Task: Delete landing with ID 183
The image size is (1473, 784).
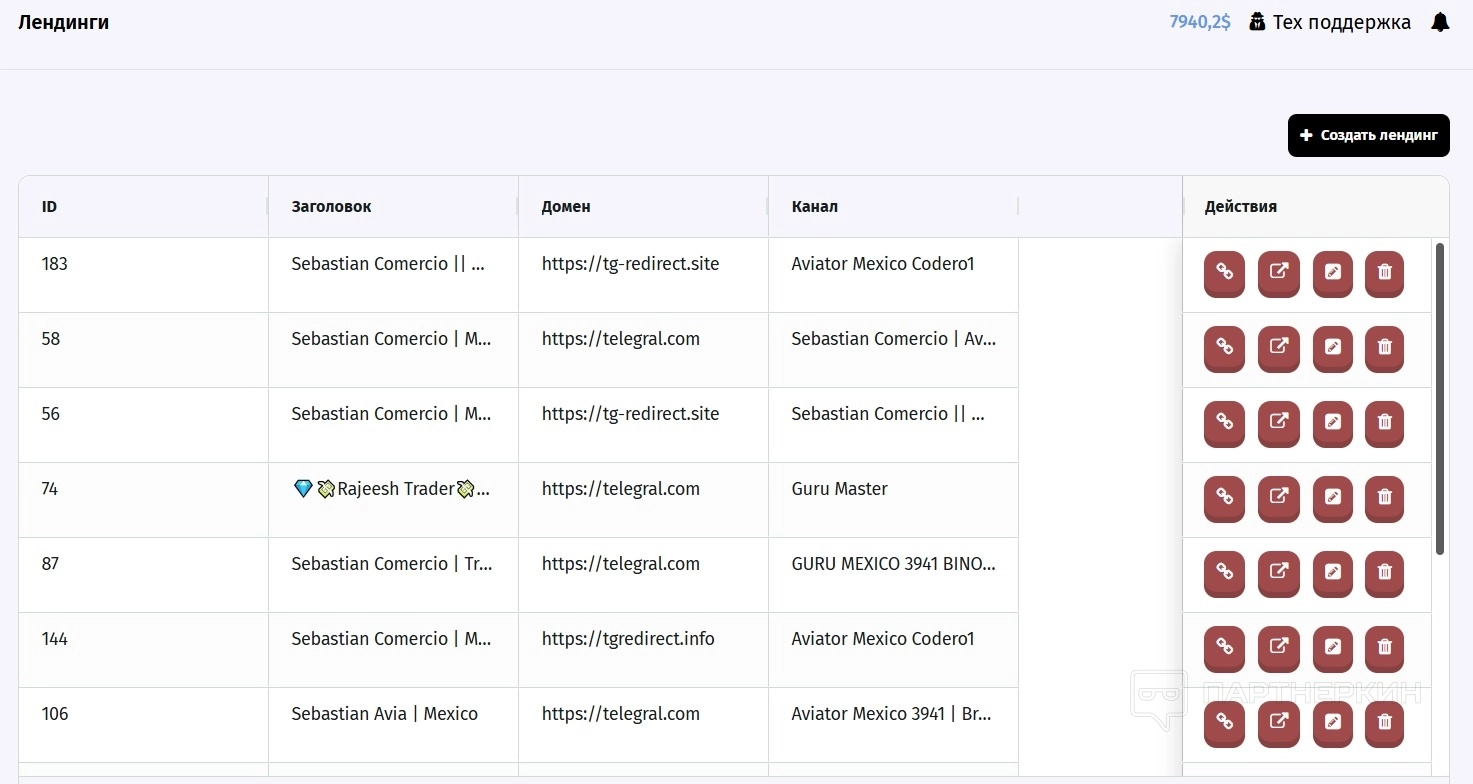Action: click(1385, 272)
